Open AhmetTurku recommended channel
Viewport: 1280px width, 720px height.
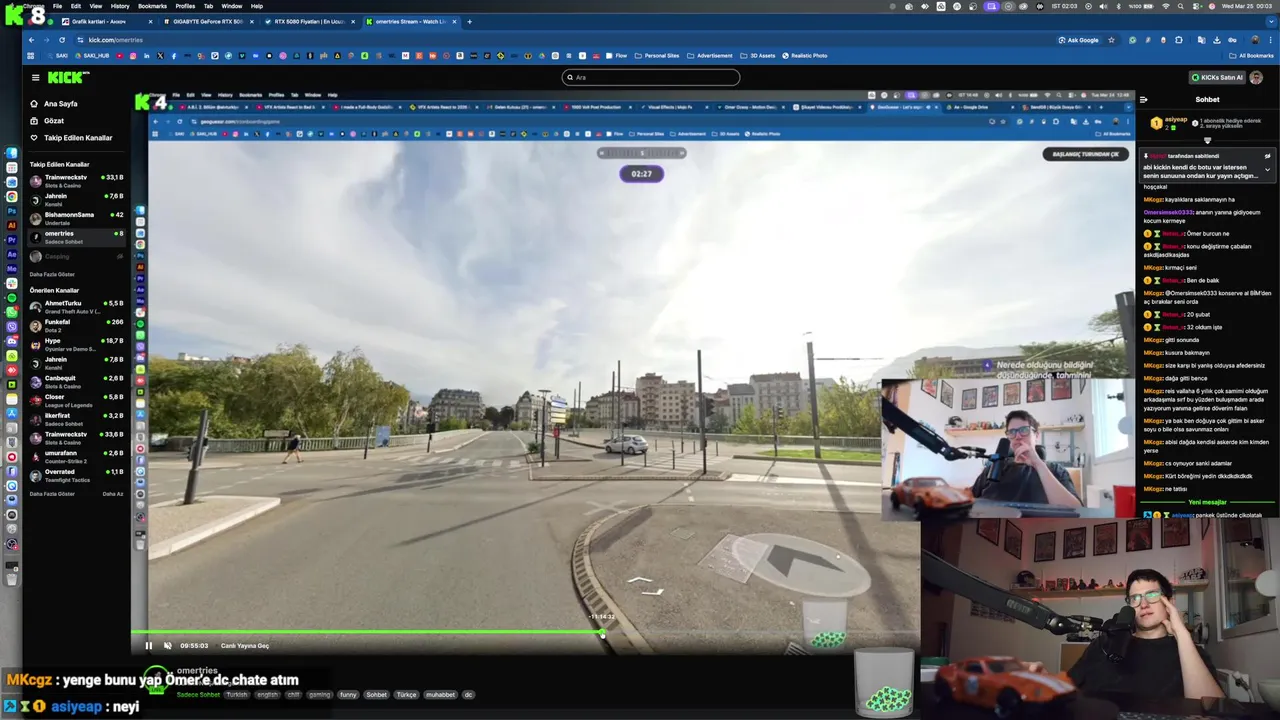[76, 306]
